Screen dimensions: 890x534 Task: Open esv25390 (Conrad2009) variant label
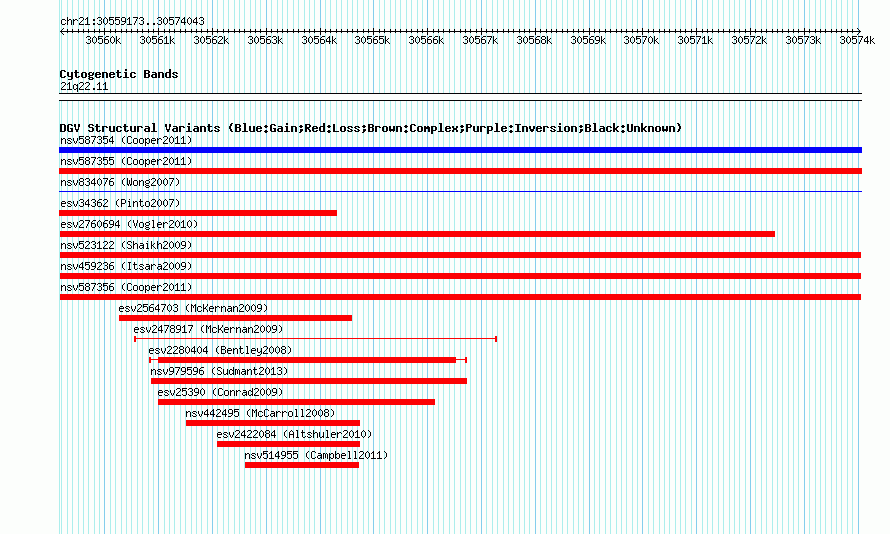(220, 392)
